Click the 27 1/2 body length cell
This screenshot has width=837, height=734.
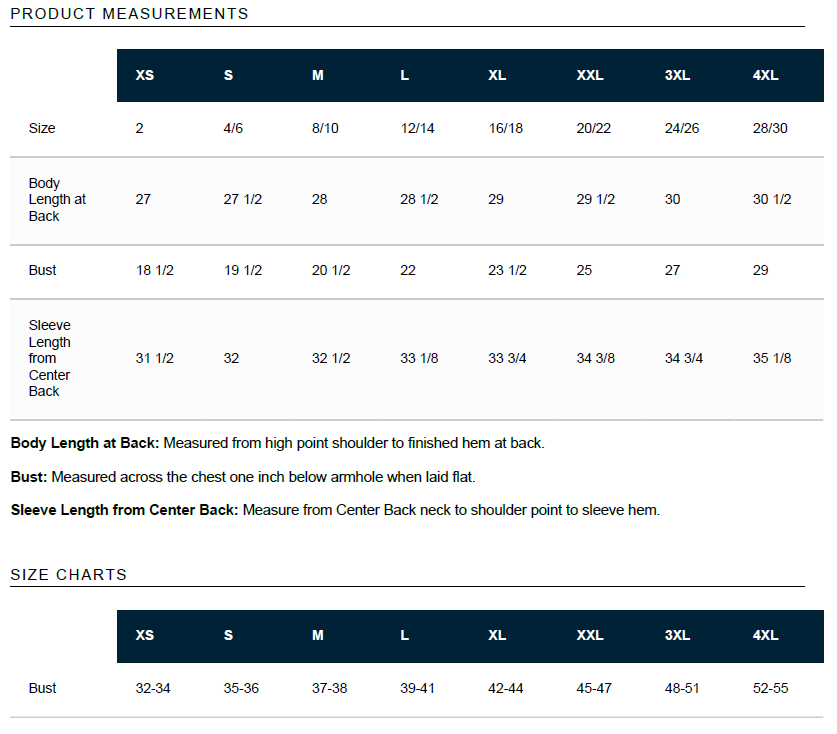(242, 199)
